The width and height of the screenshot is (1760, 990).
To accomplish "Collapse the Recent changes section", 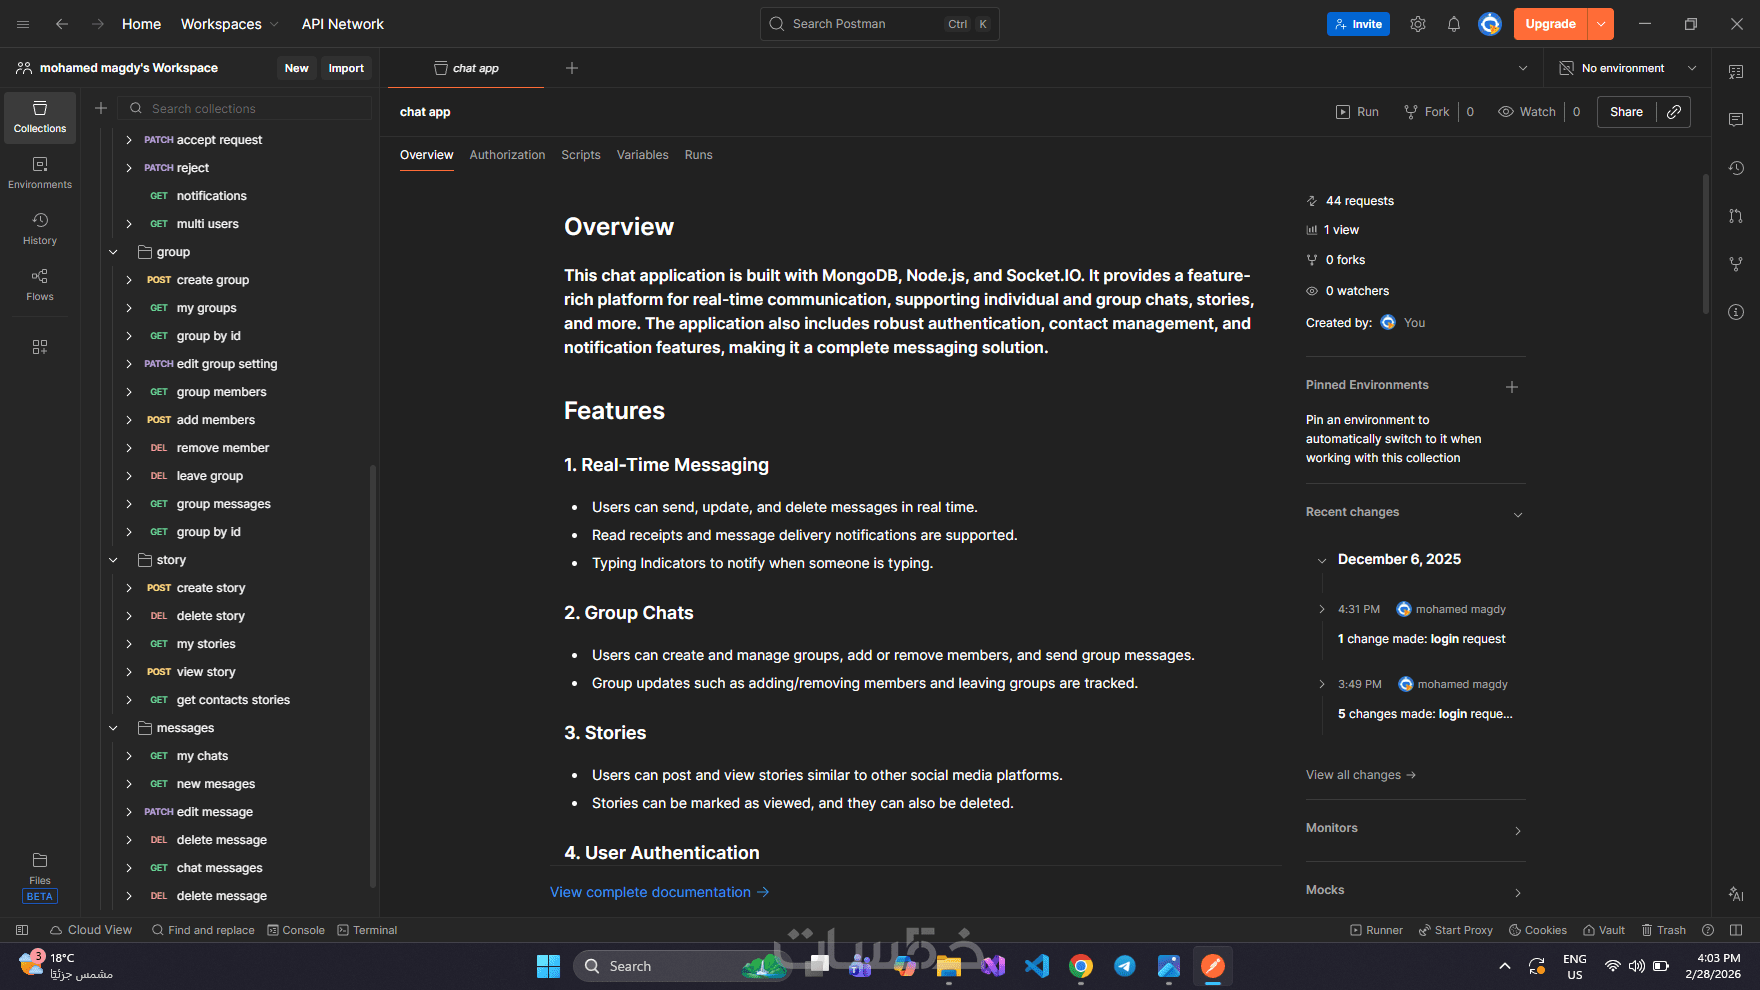I will [1518, 515].
